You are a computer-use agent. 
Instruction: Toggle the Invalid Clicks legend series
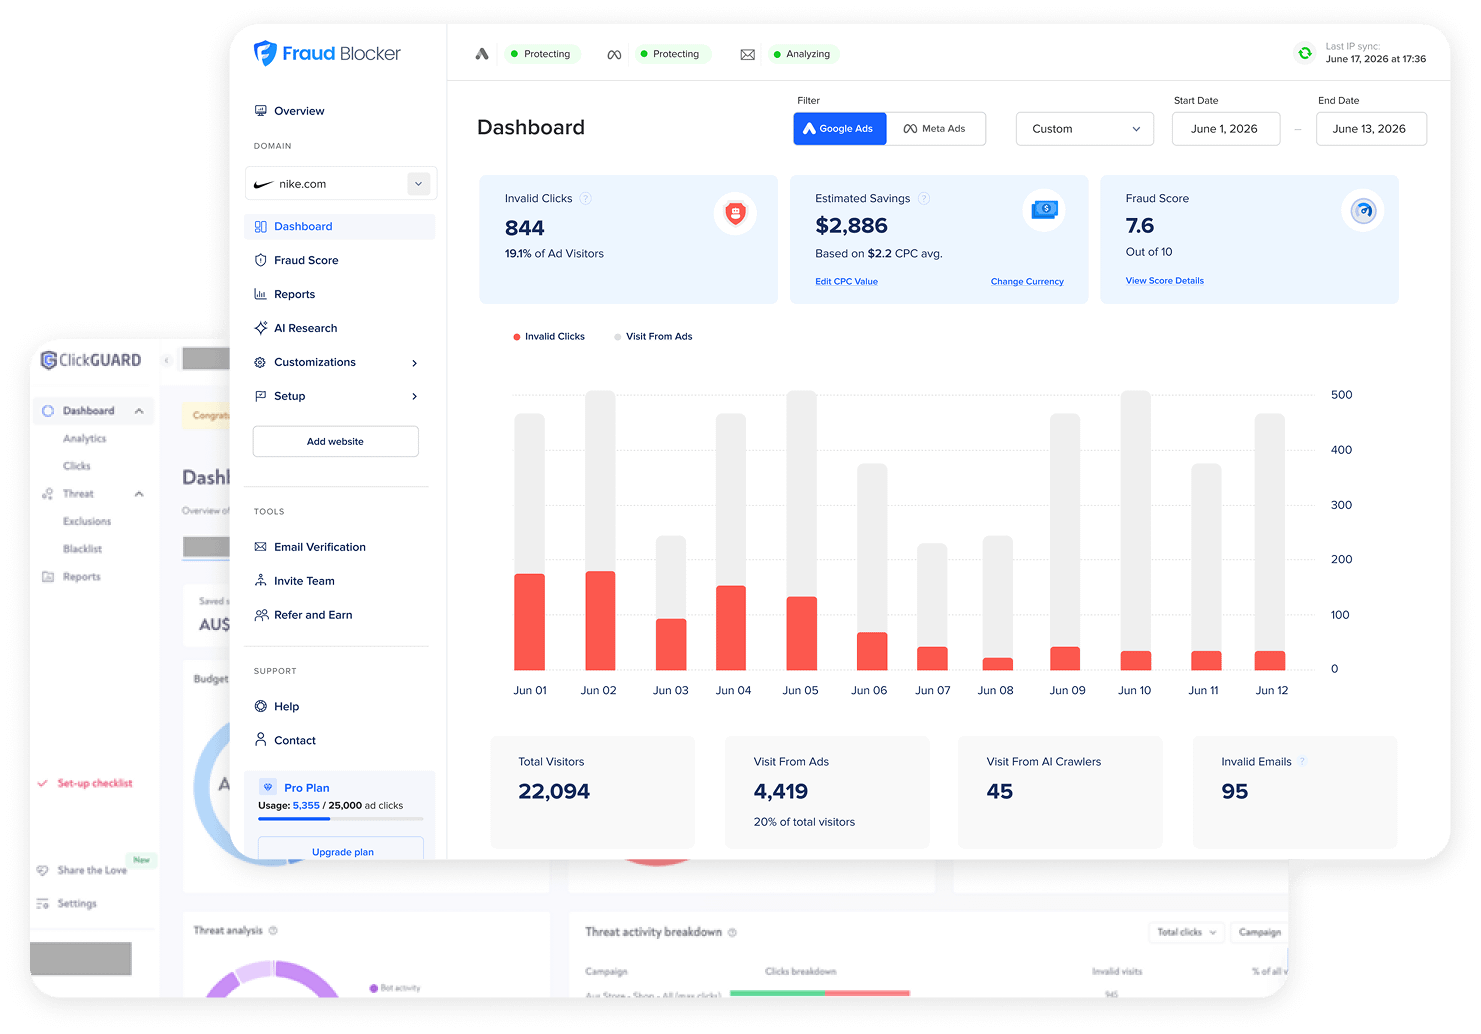(x=549, y=336)
